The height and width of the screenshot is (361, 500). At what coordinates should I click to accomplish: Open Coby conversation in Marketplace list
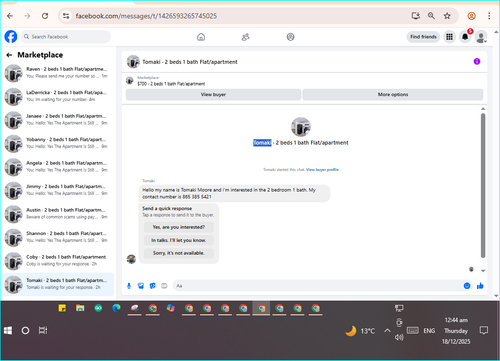tap(58, 261)
